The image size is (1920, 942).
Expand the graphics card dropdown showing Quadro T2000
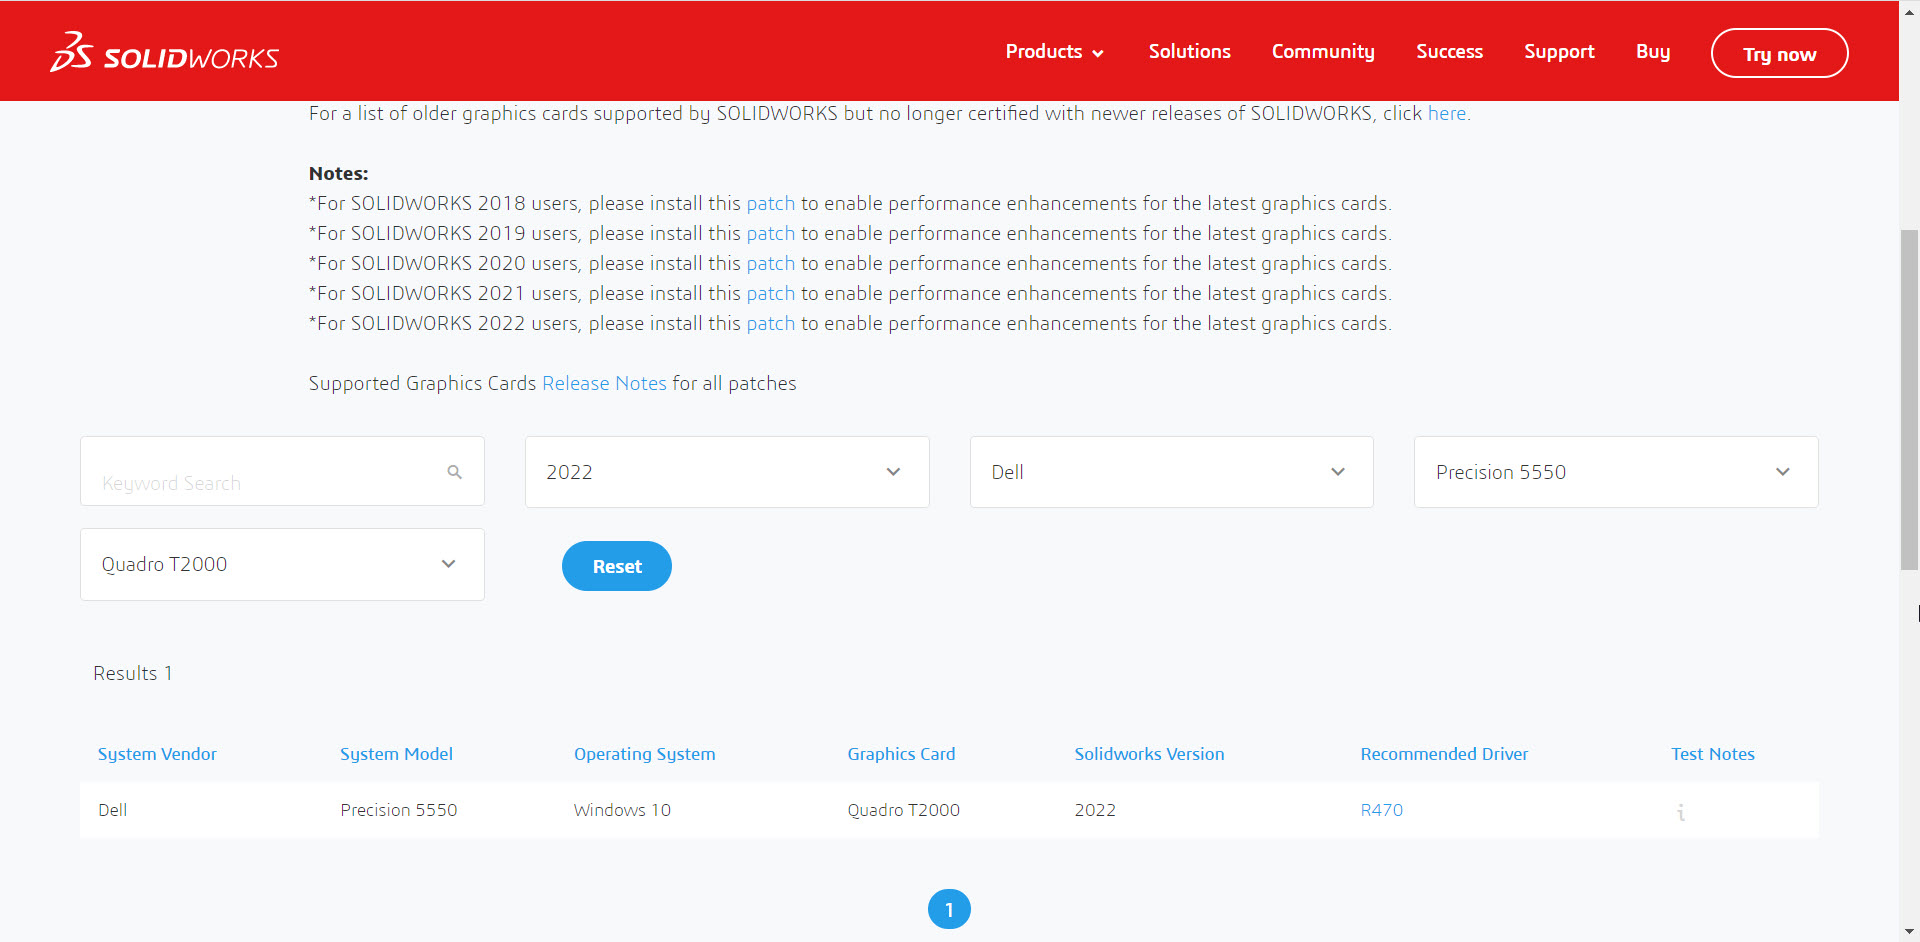click(282, 563)
